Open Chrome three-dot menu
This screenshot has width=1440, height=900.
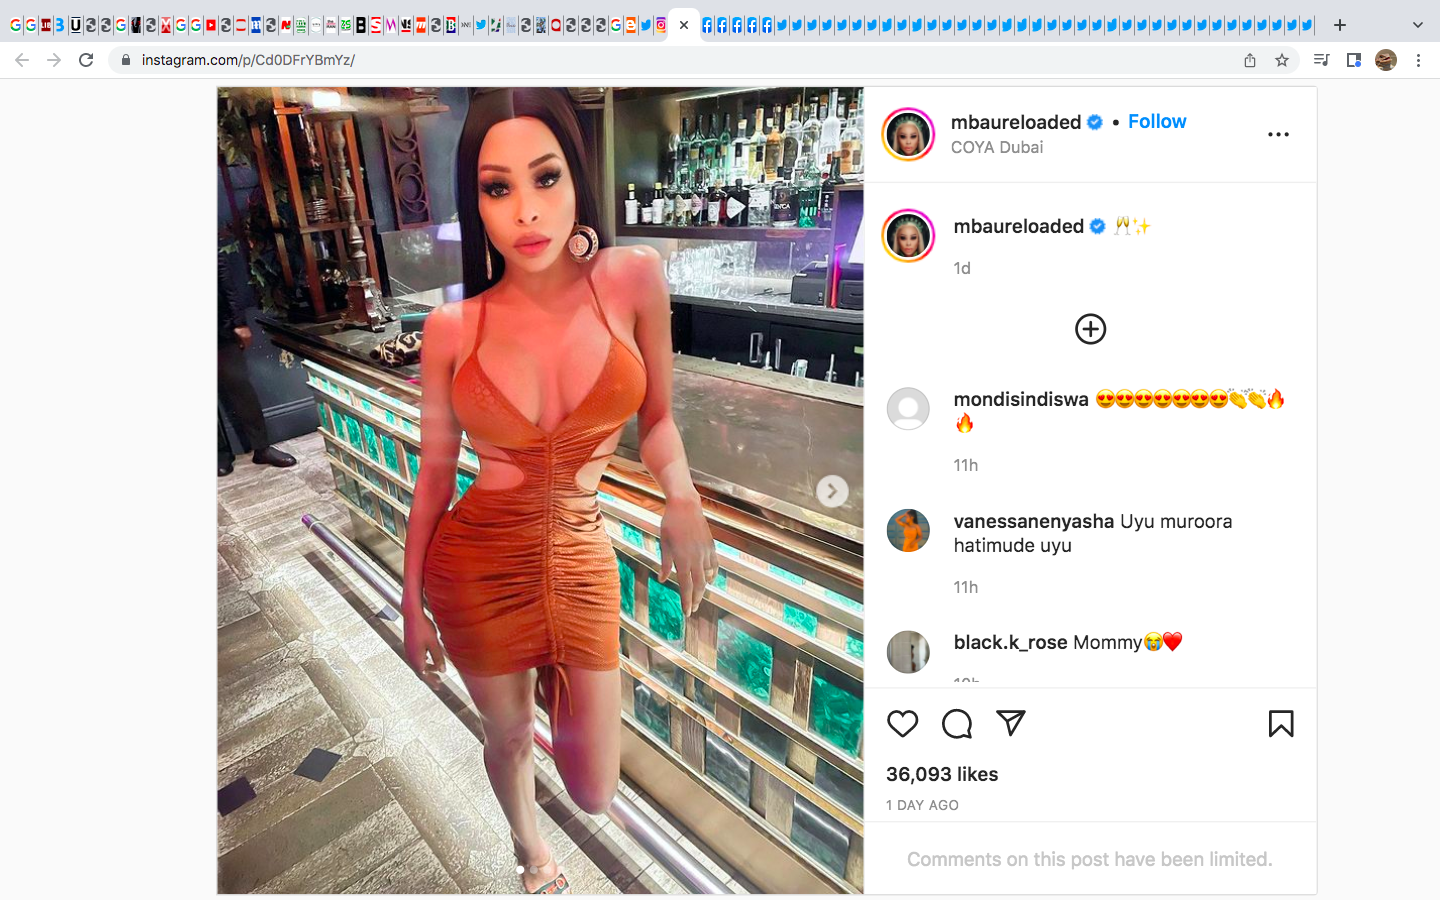(x=1418, y=60)
